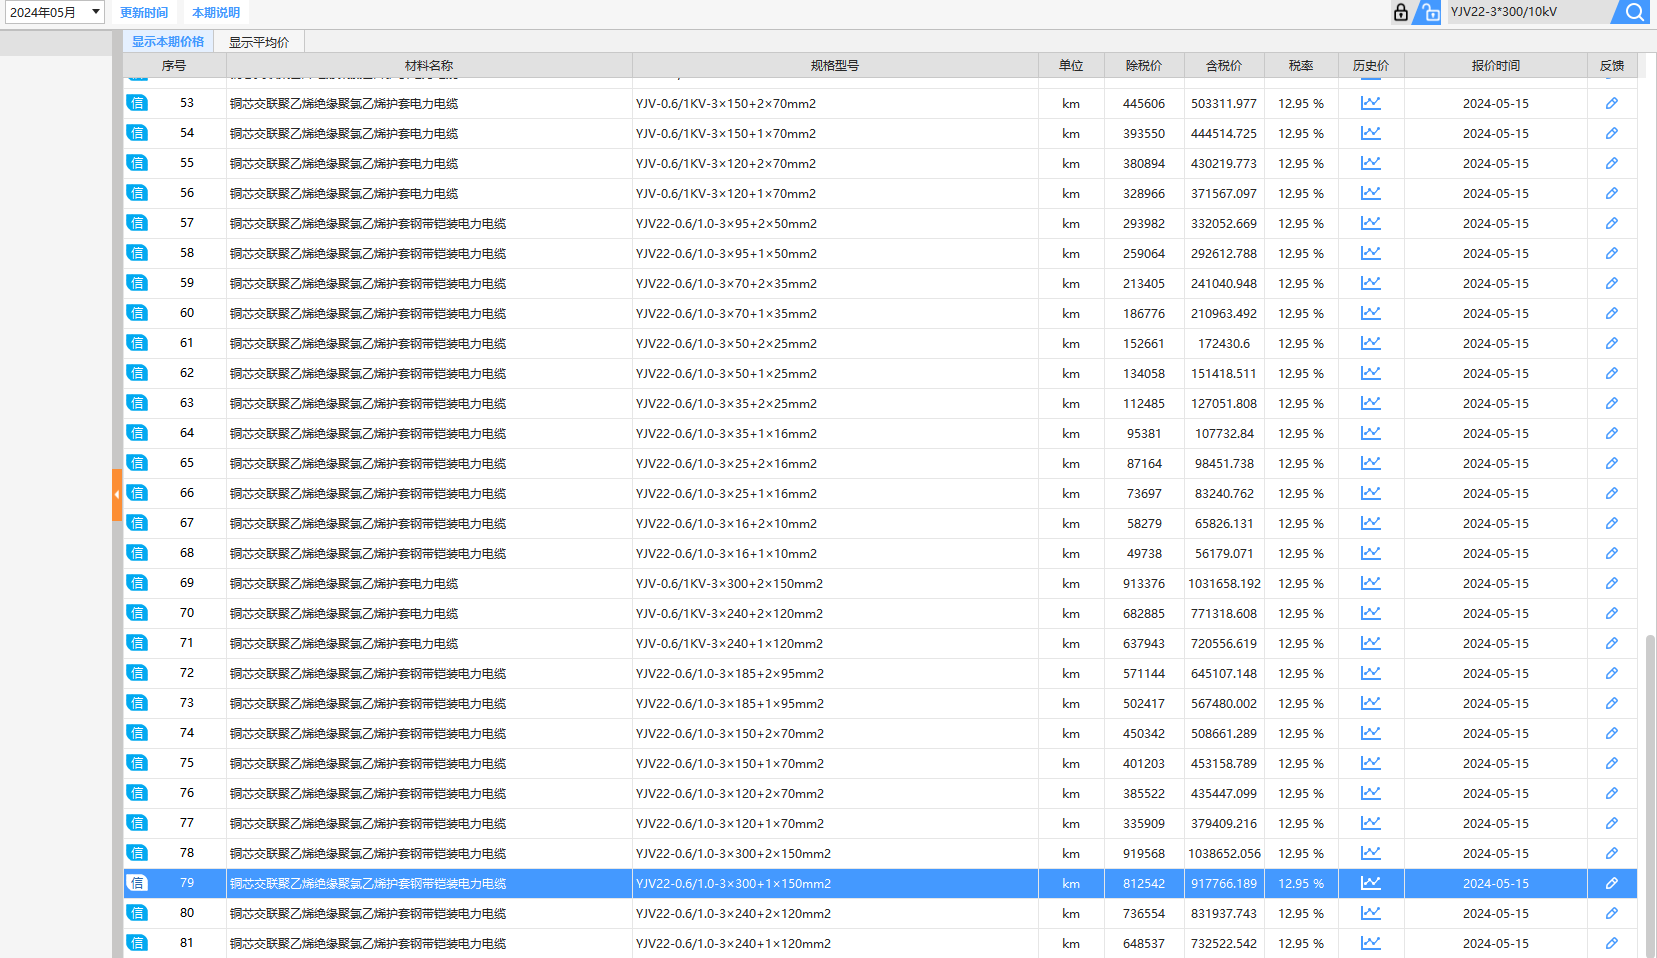Click the 信 info badge in row 63
Image resolution: width=1657 pixels, height=958 pixels.
137,403
